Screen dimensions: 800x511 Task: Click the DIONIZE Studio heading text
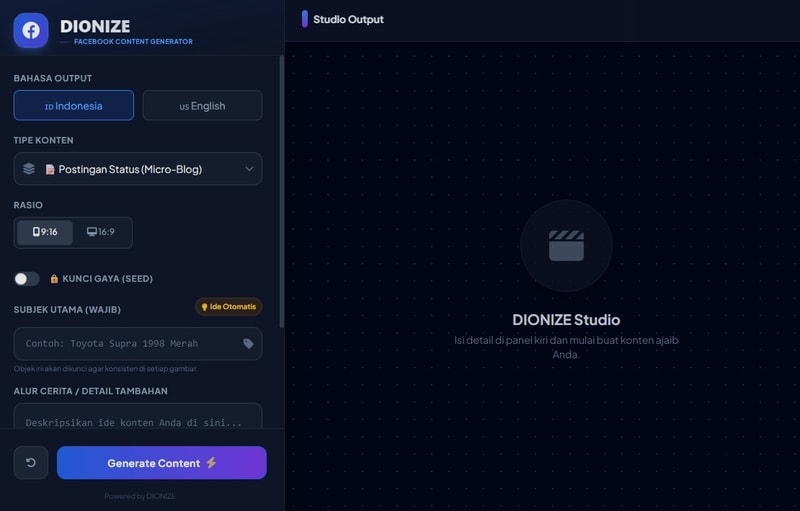[566, 320]
